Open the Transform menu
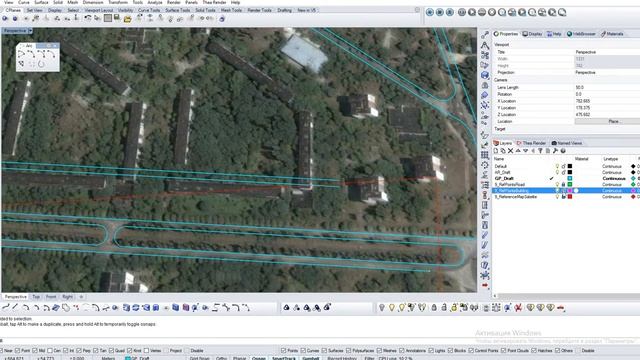 point(118,2)
